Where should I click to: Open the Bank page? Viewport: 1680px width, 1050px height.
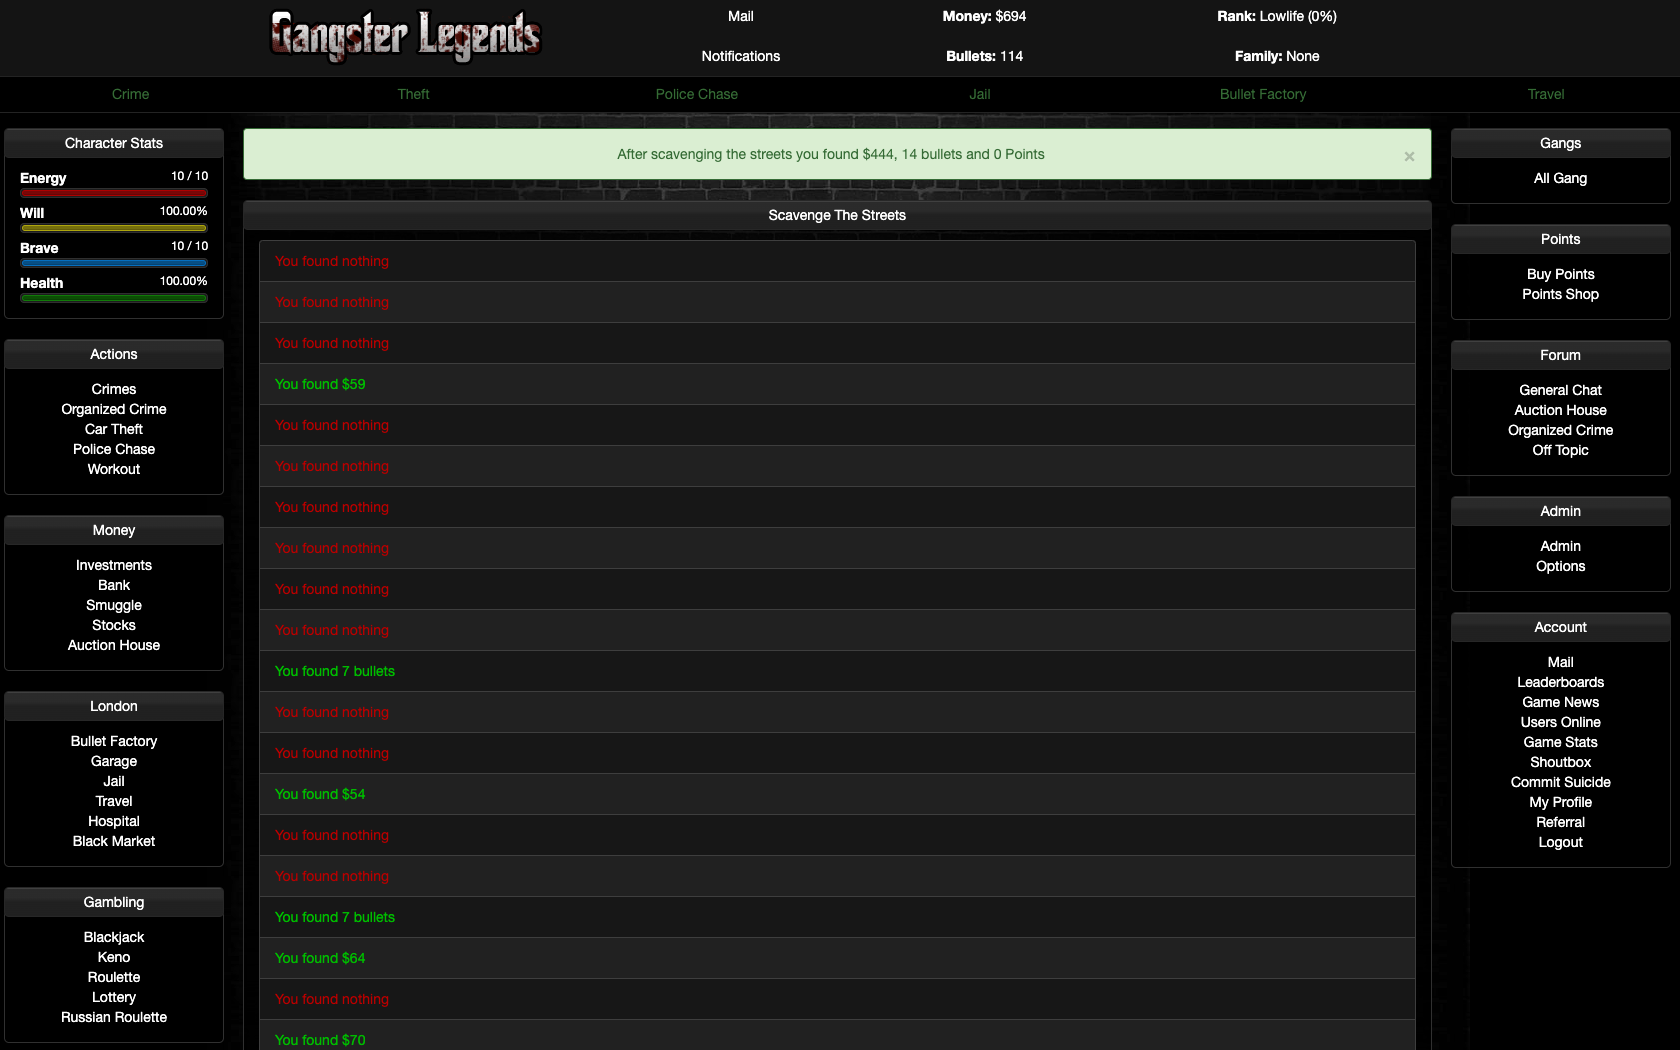pyautogui.click(x=114, y=585)
